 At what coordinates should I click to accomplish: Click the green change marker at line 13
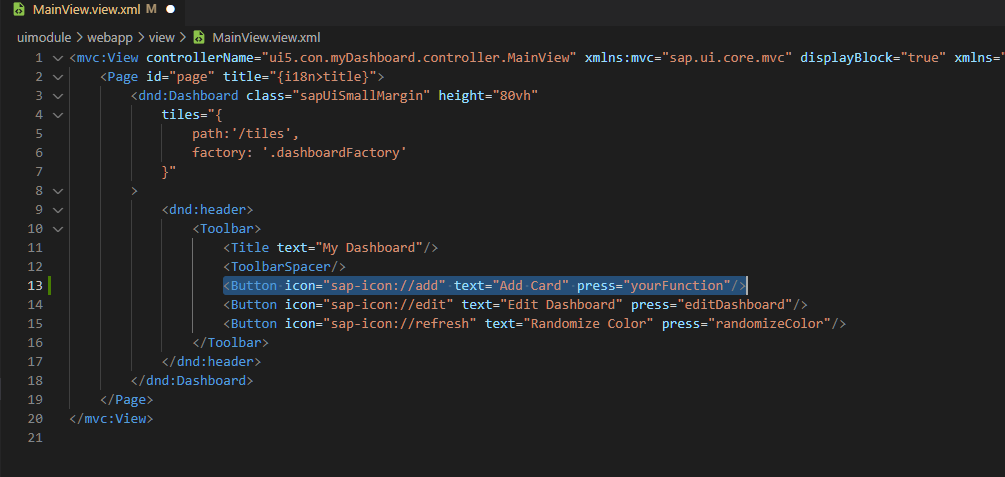click(49, 285)
